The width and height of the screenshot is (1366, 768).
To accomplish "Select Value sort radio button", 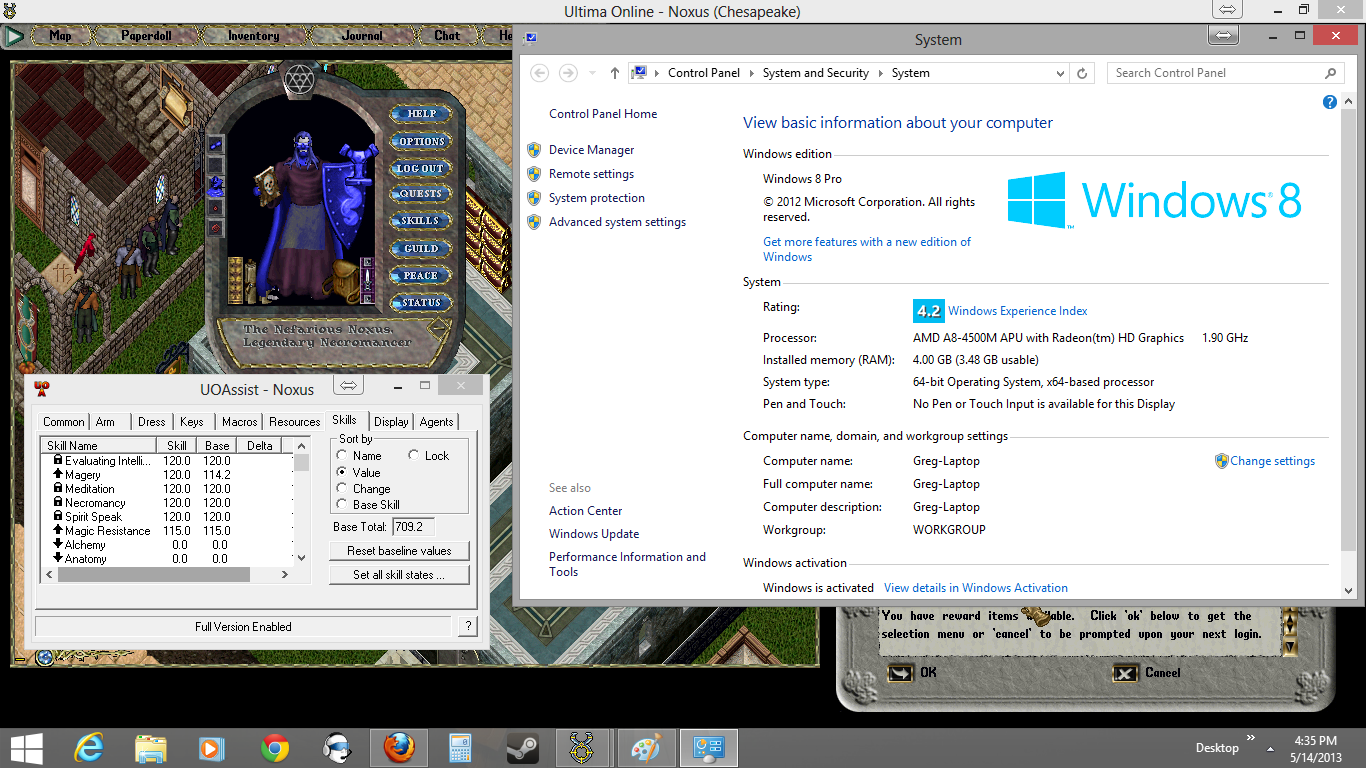I will coord(342,472).
